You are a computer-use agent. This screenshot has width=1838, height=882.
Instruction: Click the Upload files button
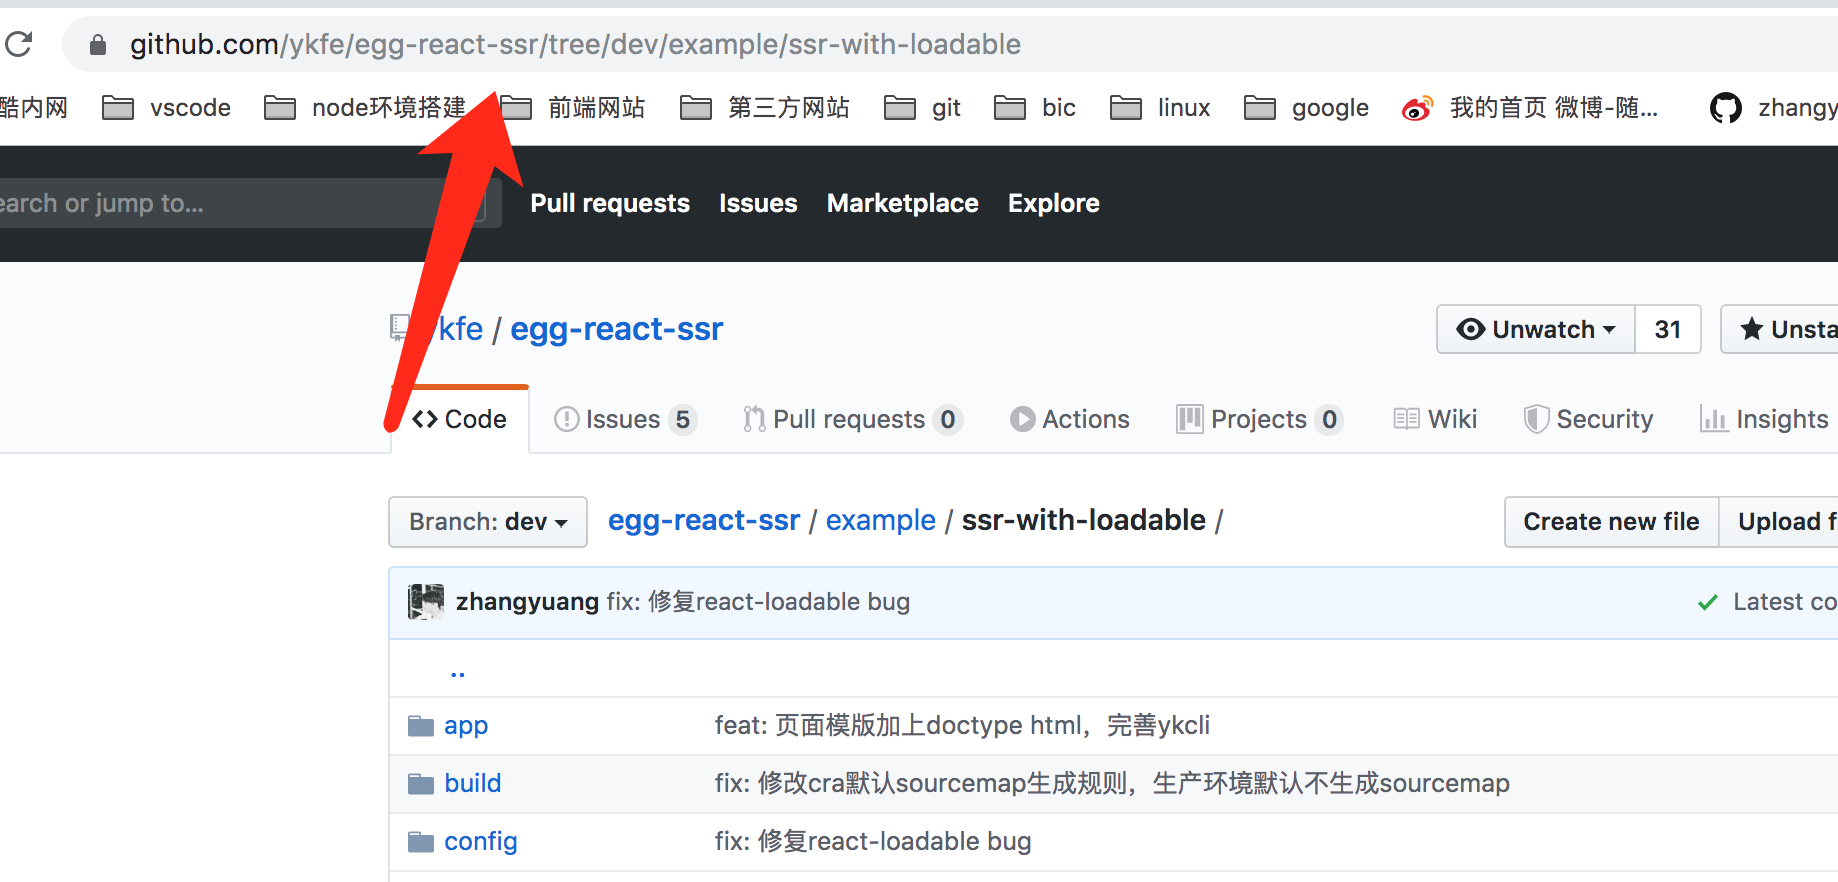point(1779,522)
